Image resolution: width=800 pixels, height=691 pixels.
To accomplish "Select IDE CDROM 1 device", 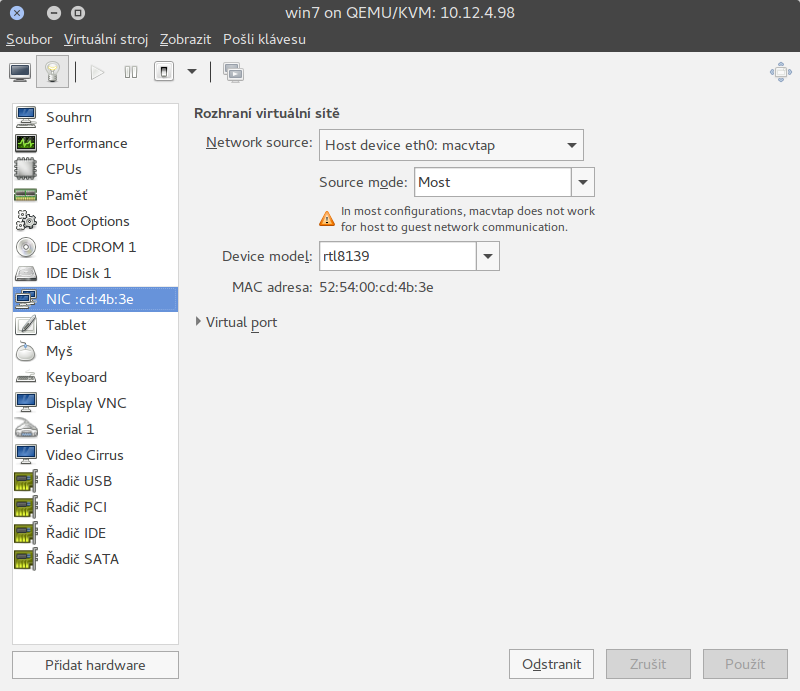I will 90,247.
